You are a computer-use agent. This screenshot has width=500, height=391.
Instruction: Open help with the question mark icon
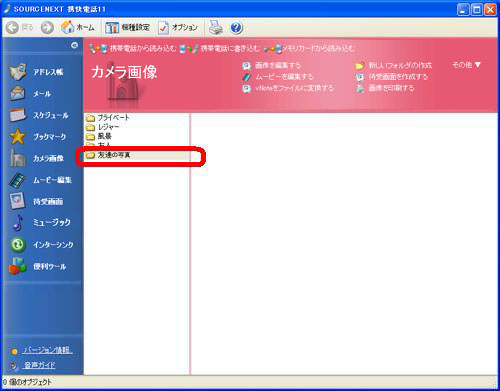[236, 28]
